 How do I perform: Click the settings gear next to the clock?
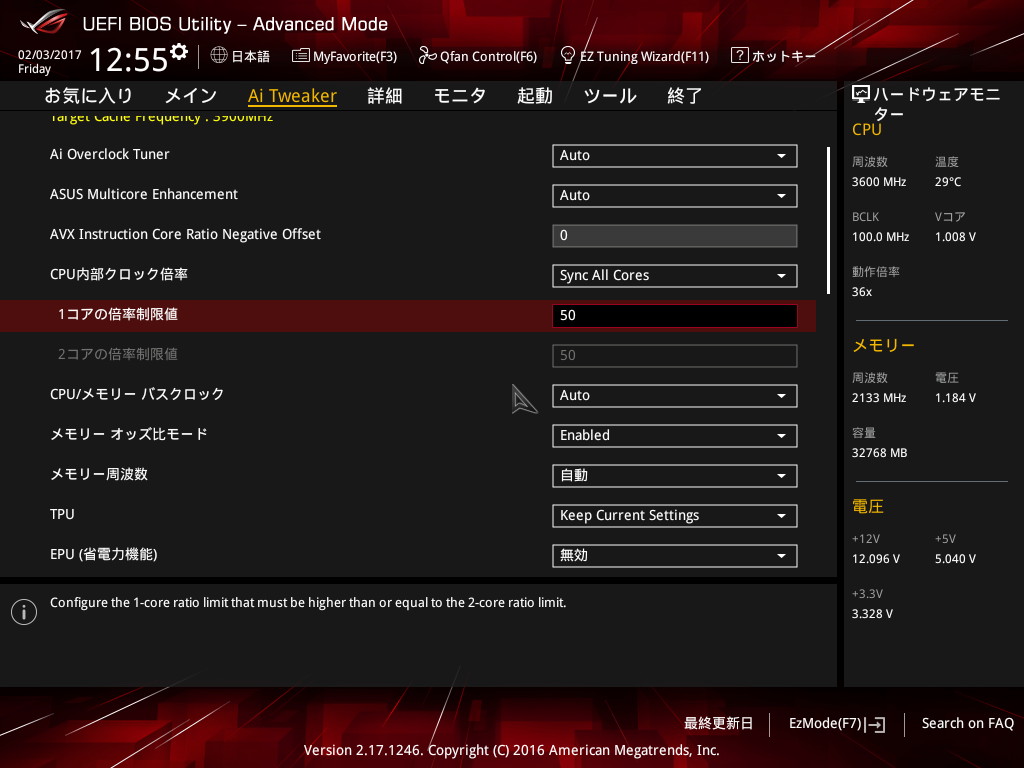(179, 51)
